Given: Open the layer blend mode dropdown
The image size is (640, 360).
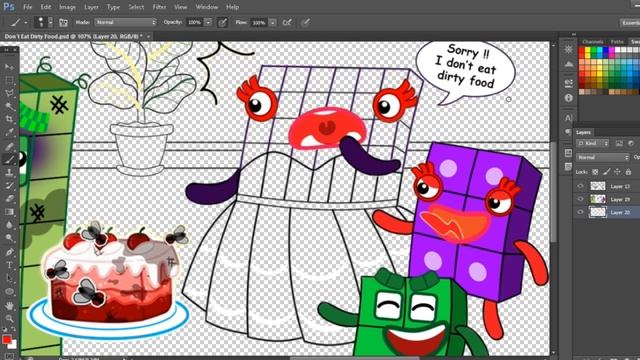Looking at the screenshot, I should tap(603, 157).
